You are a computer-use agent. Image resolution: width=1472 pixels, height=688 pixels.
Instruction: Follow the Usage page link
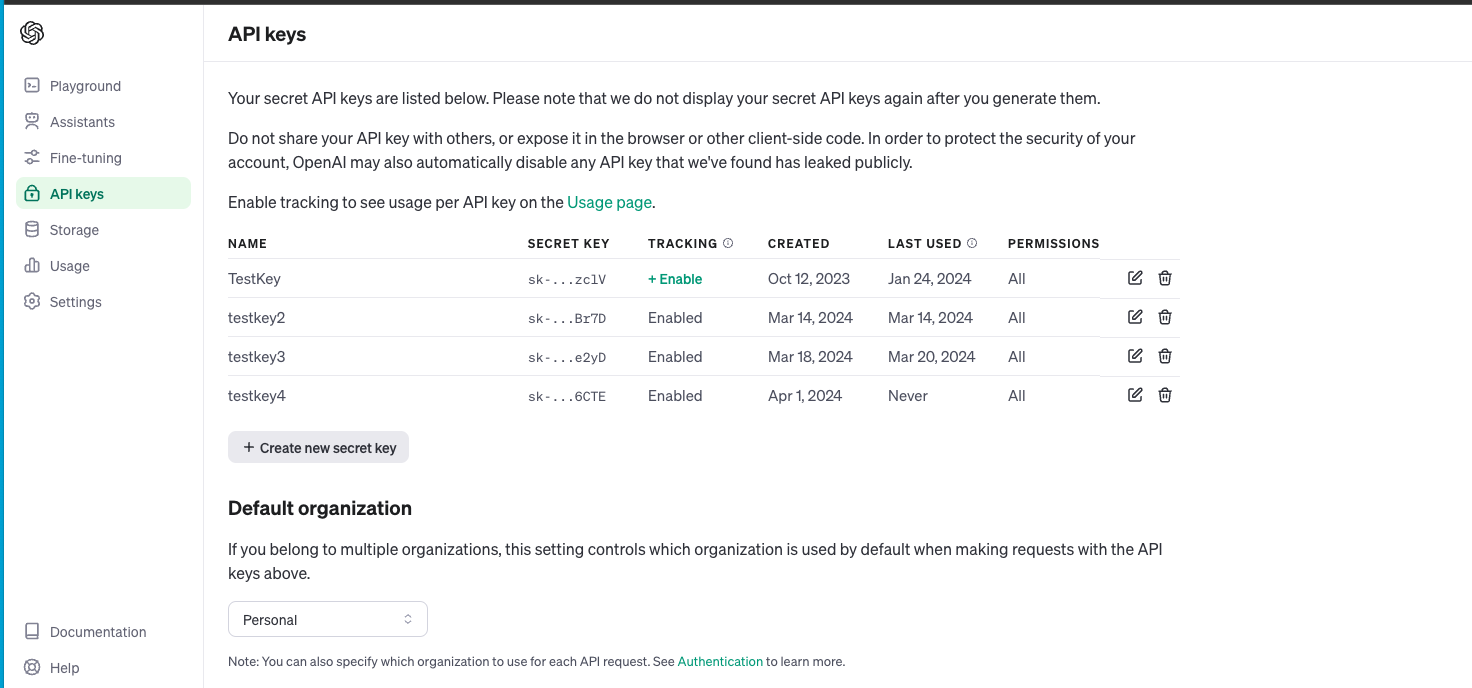tap(609, 202)
